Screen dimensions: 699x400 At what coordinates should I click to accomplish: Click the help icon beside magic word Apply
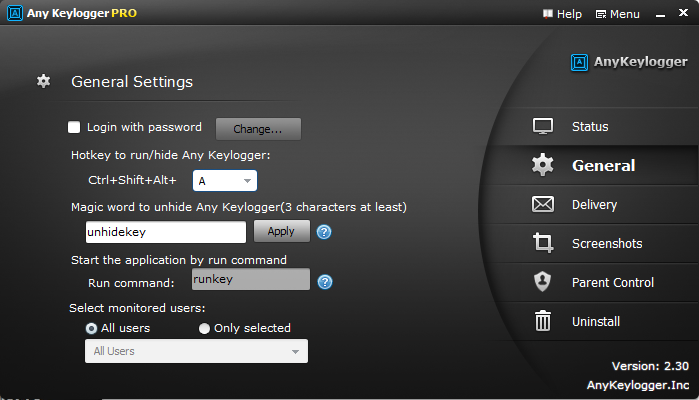tap(324, 232)
